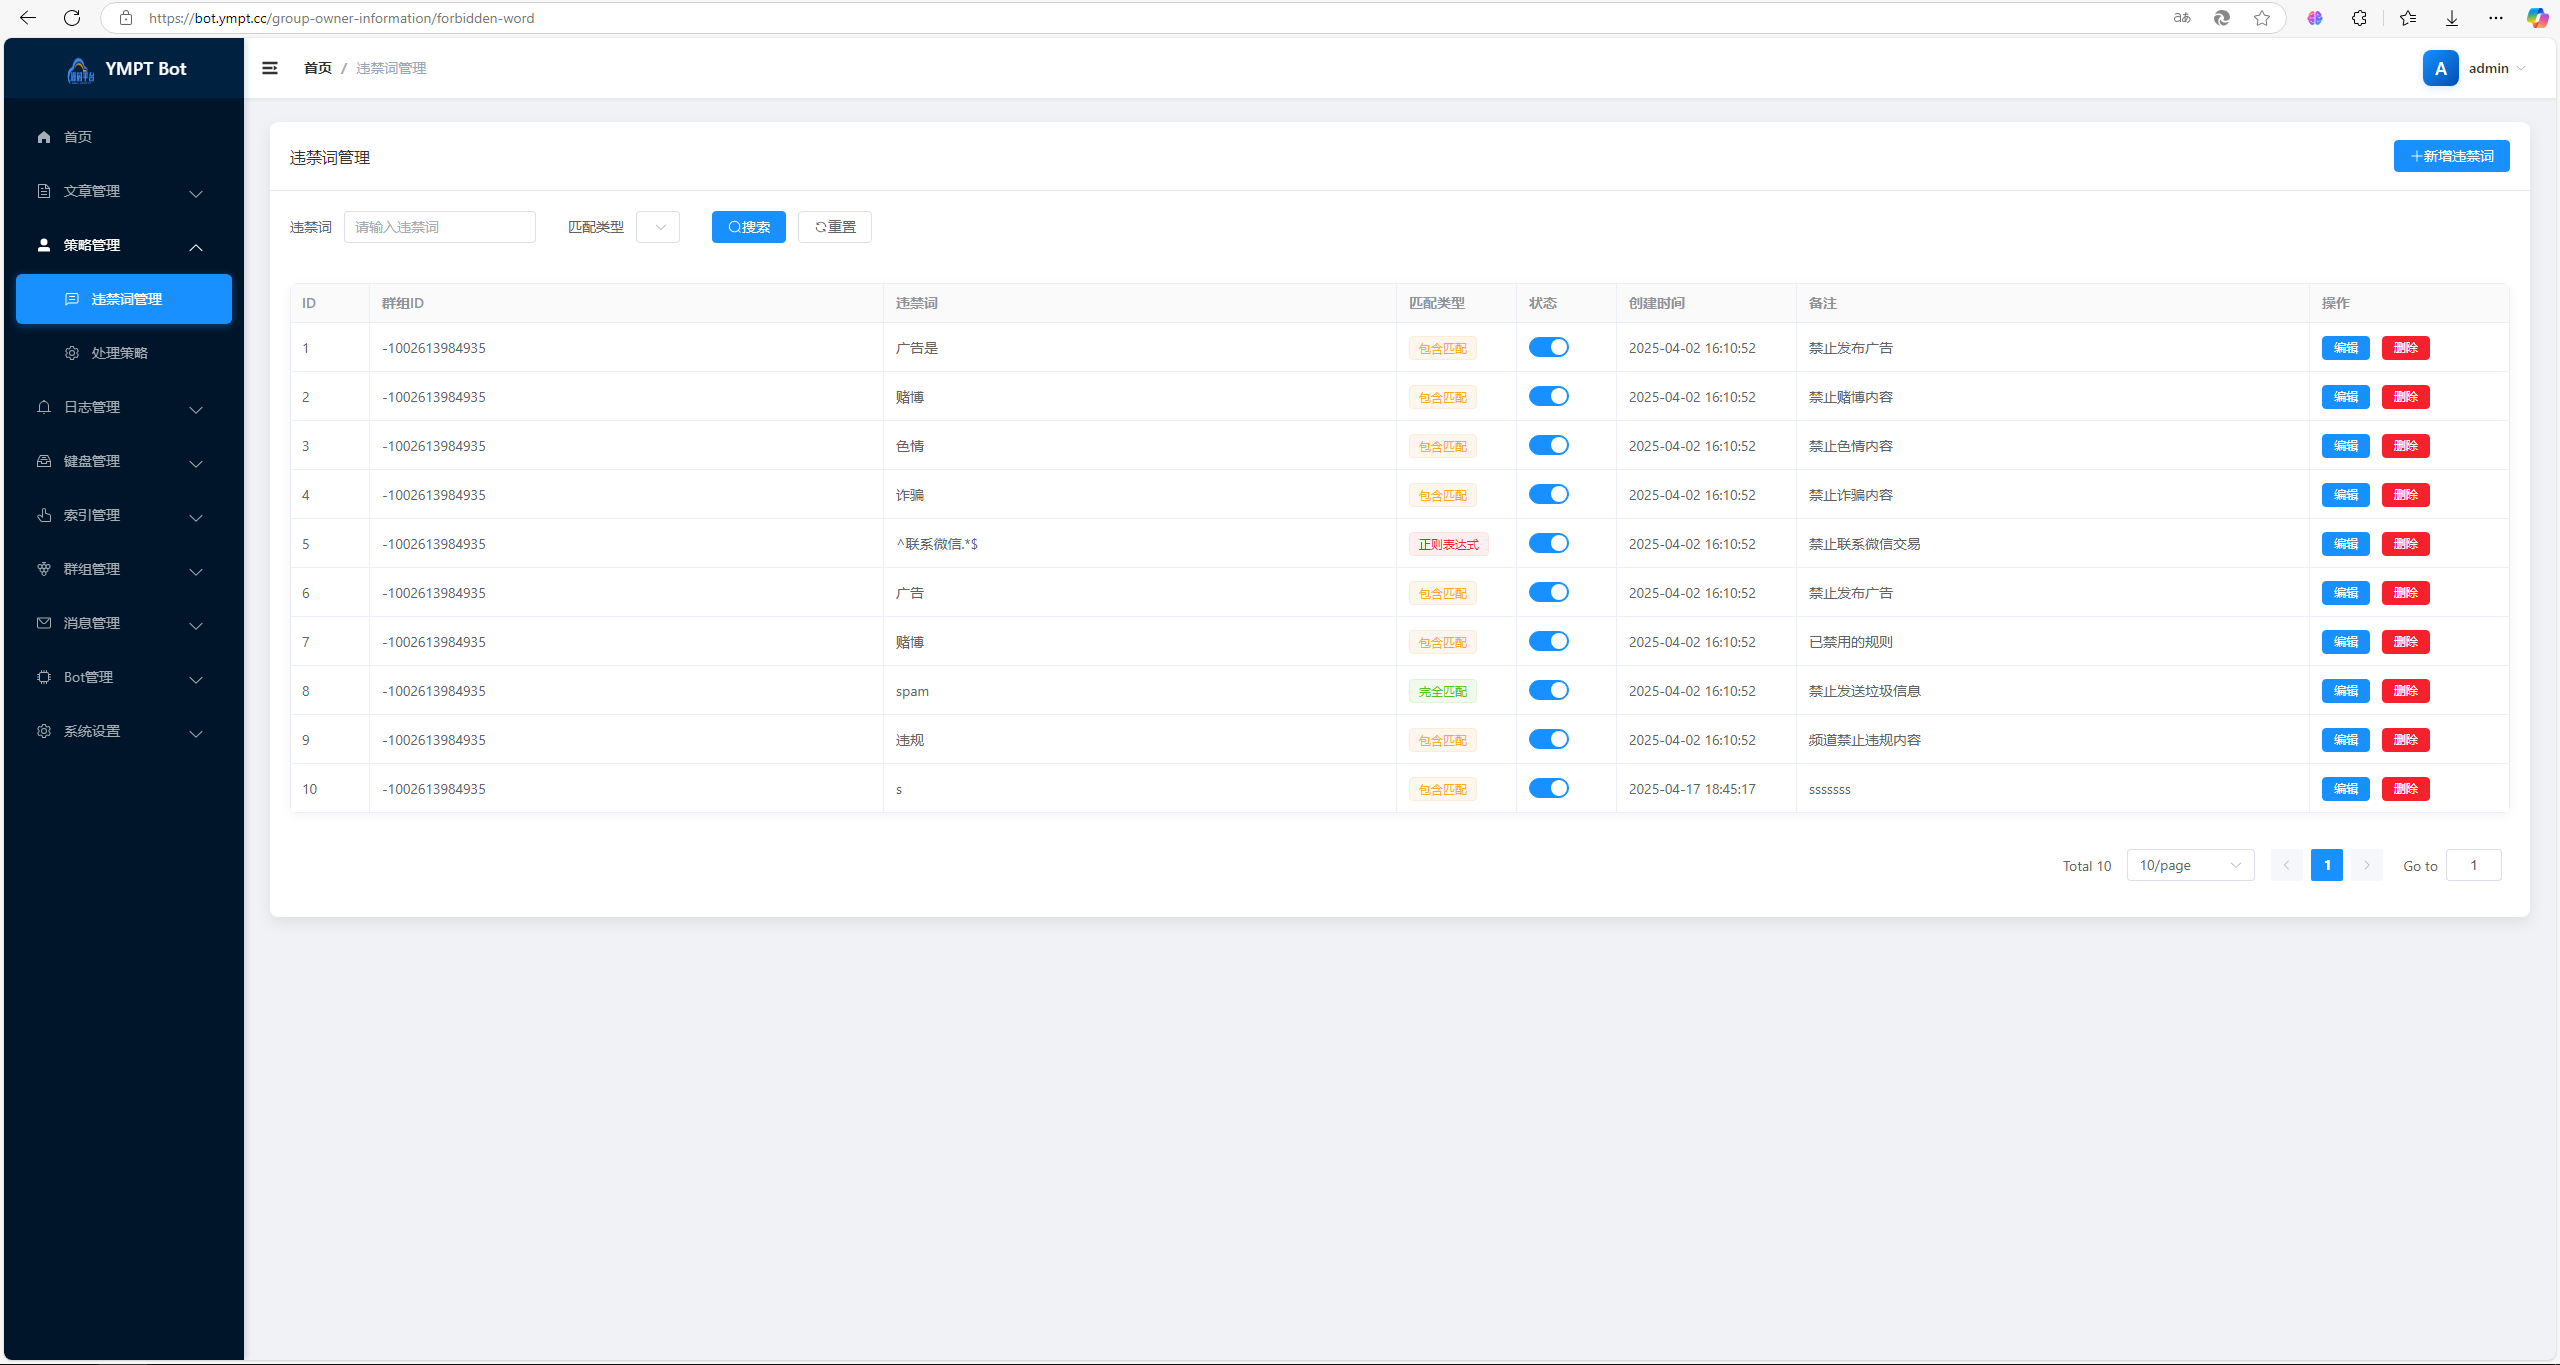Open 处理策略 menu item
This screenshot has height=1365, width=2560.
tap(120, 353)
